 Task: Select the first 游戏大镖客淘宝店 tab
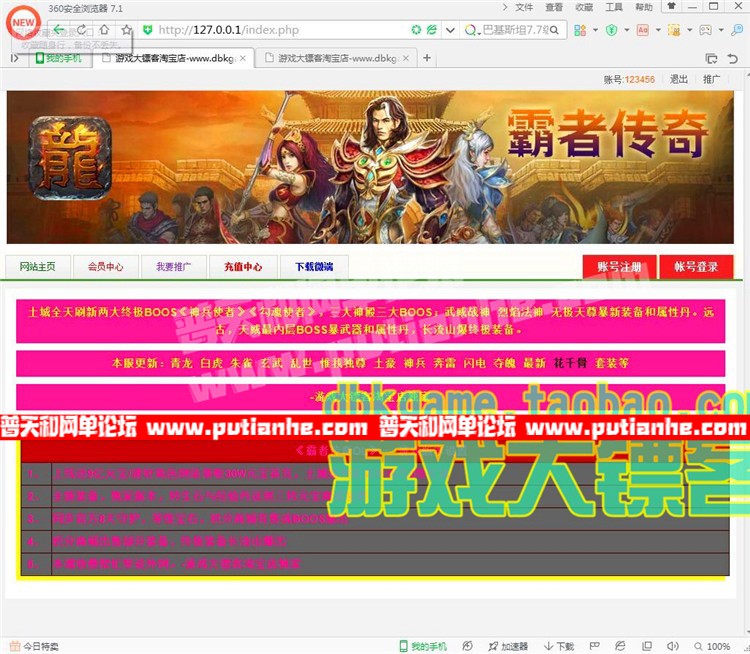(171, 58)
